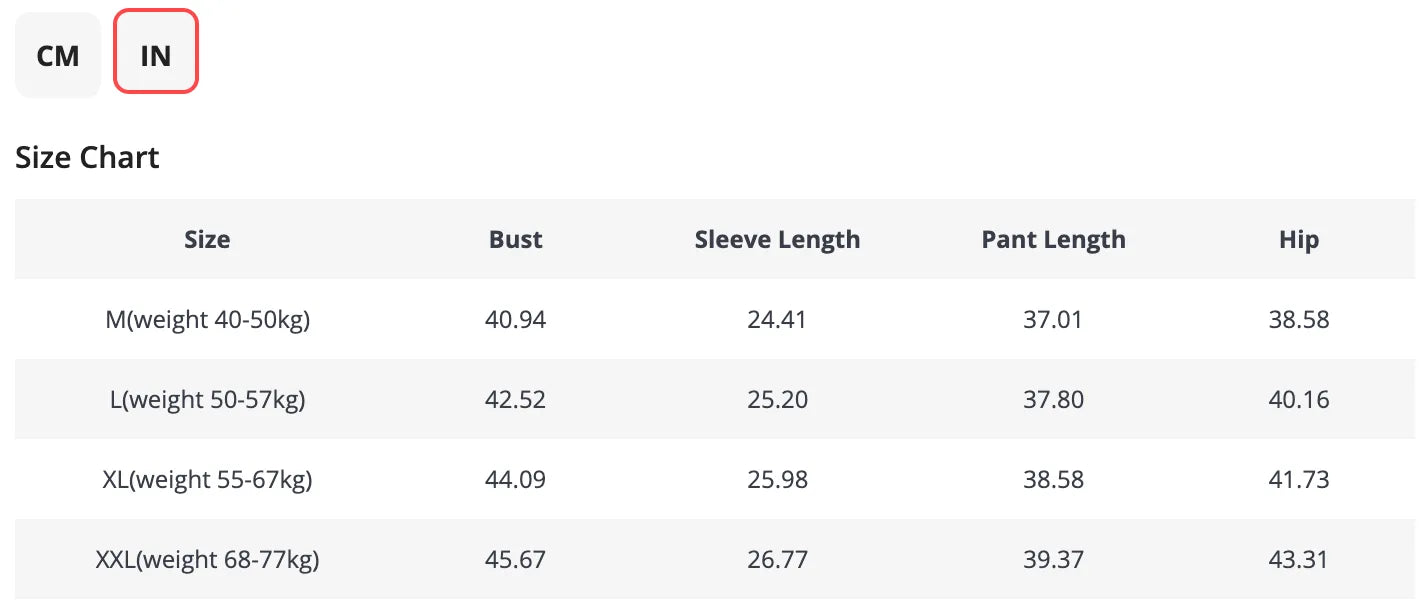Viewport: 1425px width, 614px height.
Task: Select the XXL(weight 68-77kg) row label
Action: (x=207, y=560)
